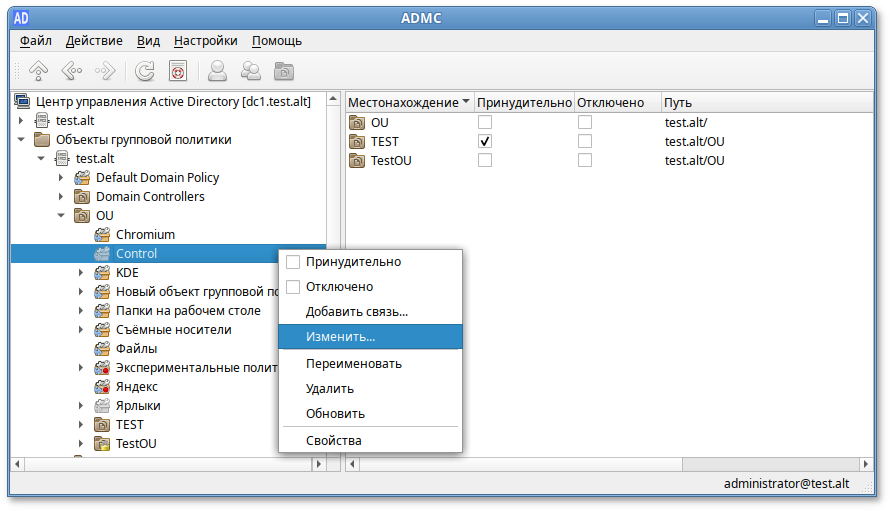The image size is (890, 511).
Task: Click the KDE policy icon
Action: coord(102,273)
